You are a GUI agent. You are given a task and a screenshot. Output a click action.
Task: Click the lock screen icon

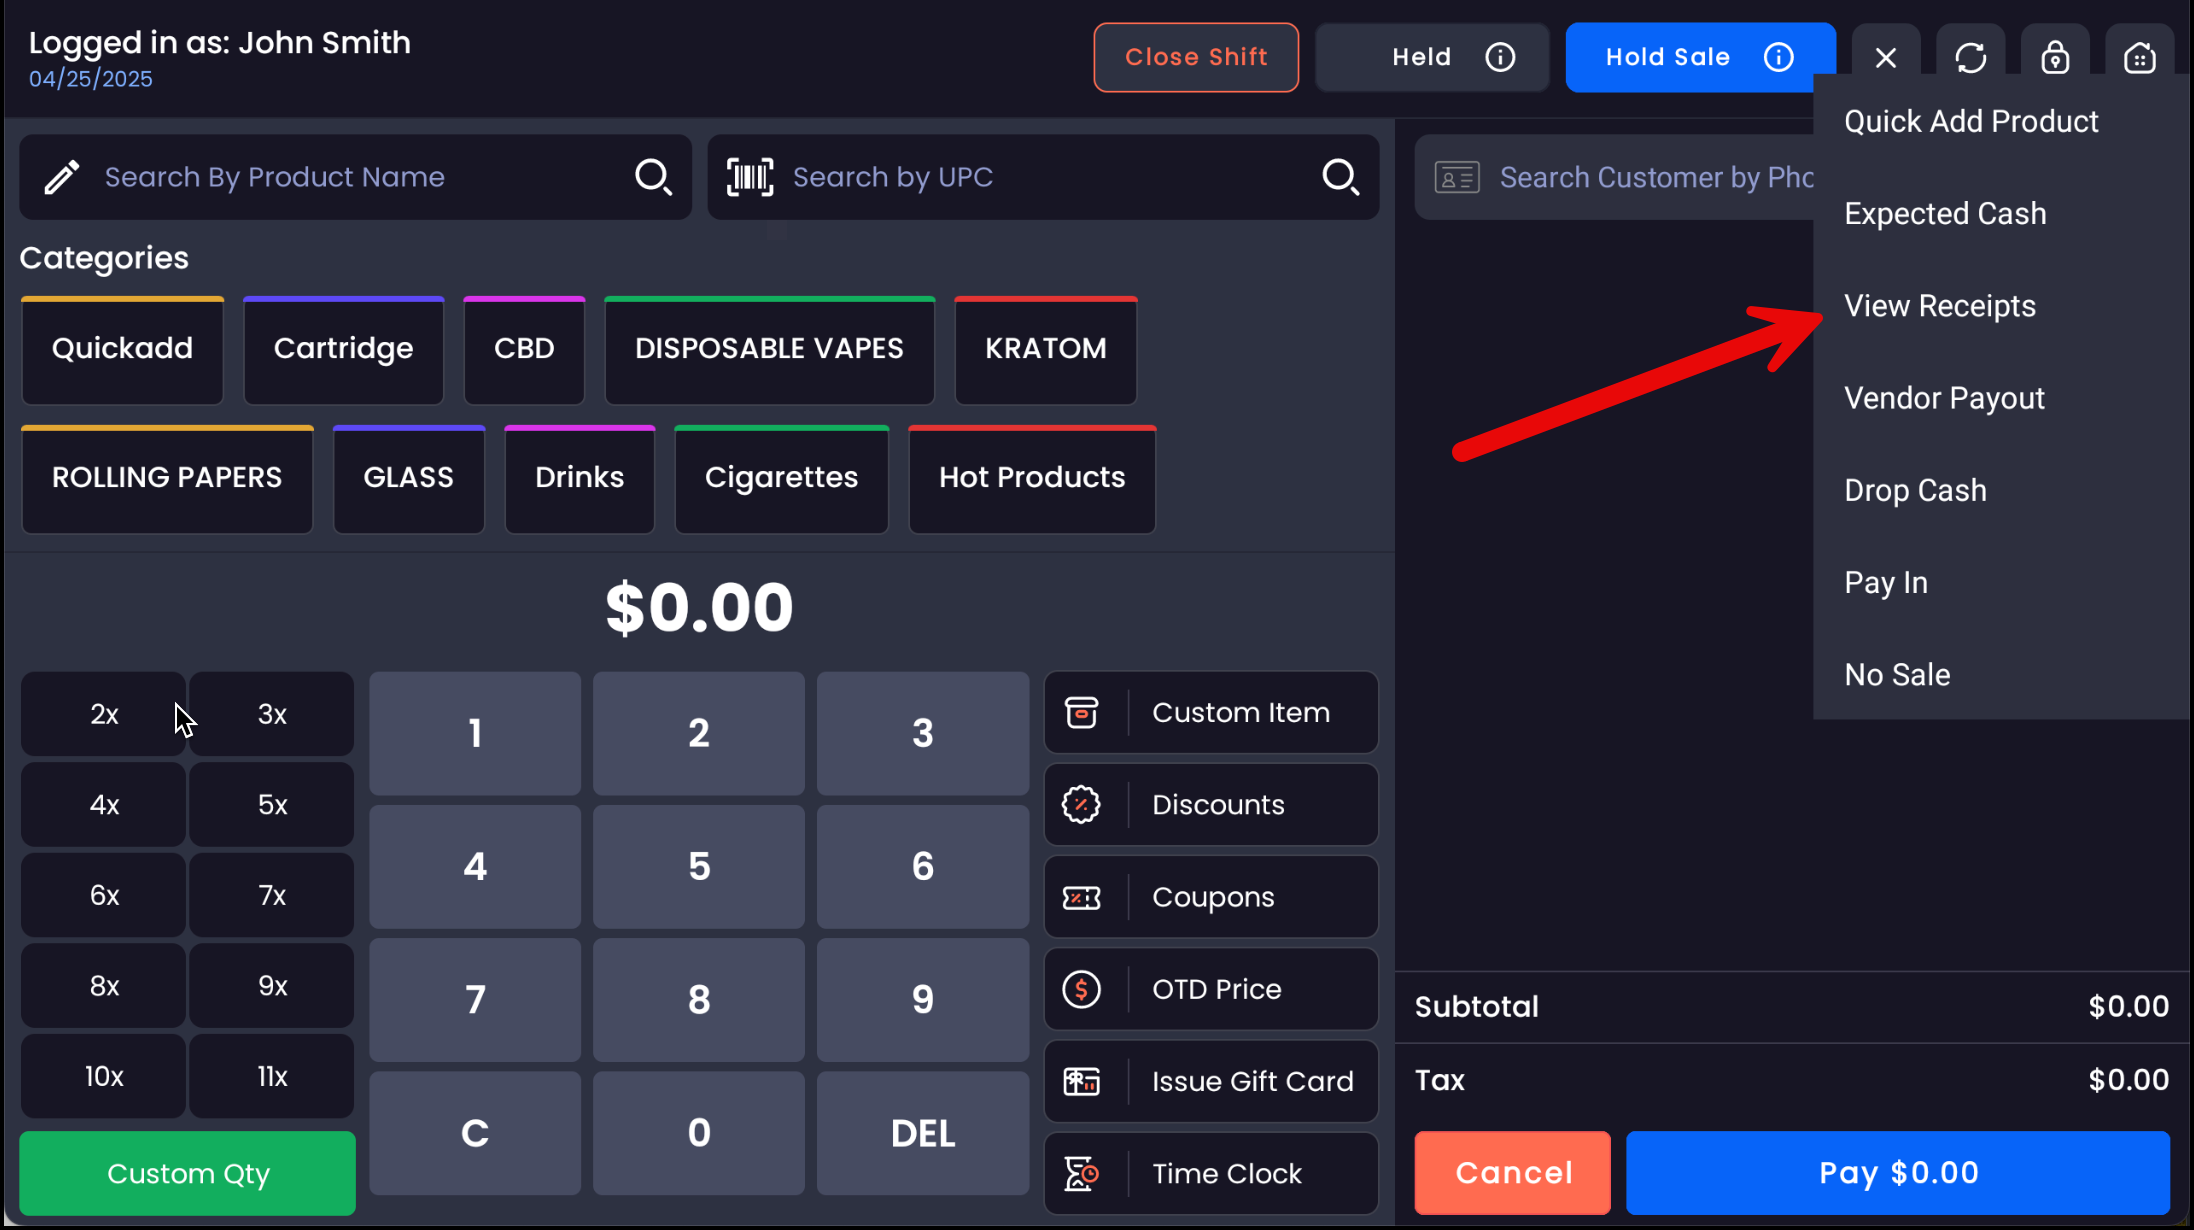[x=2055, y=58]
